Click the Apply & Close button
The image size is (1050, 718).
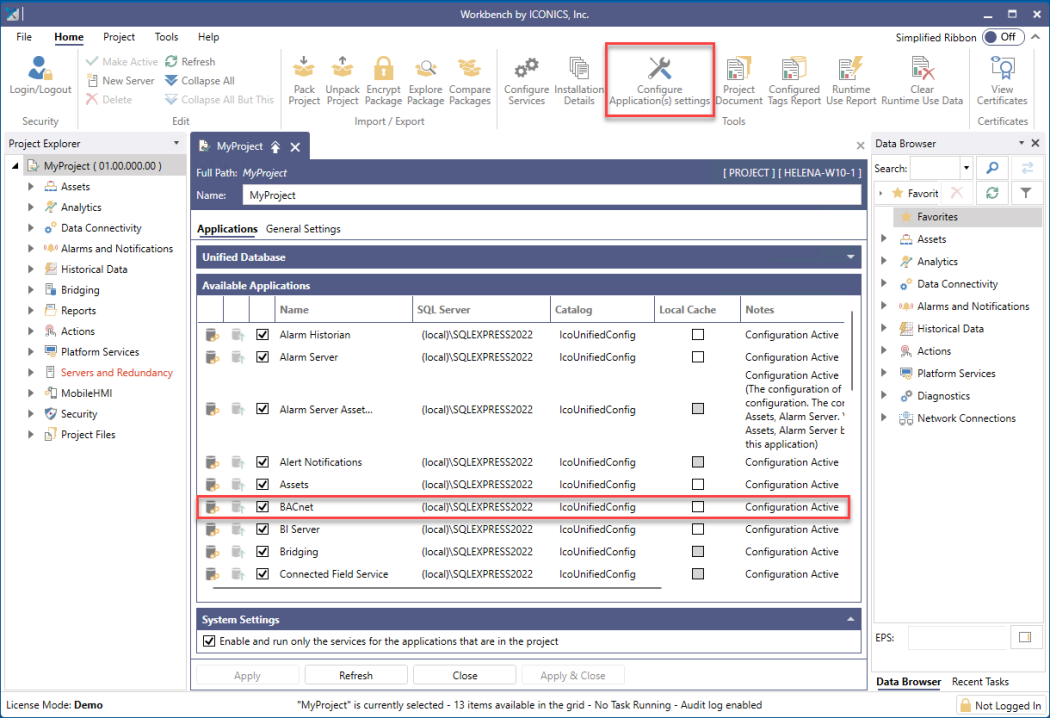pos(573,676)
